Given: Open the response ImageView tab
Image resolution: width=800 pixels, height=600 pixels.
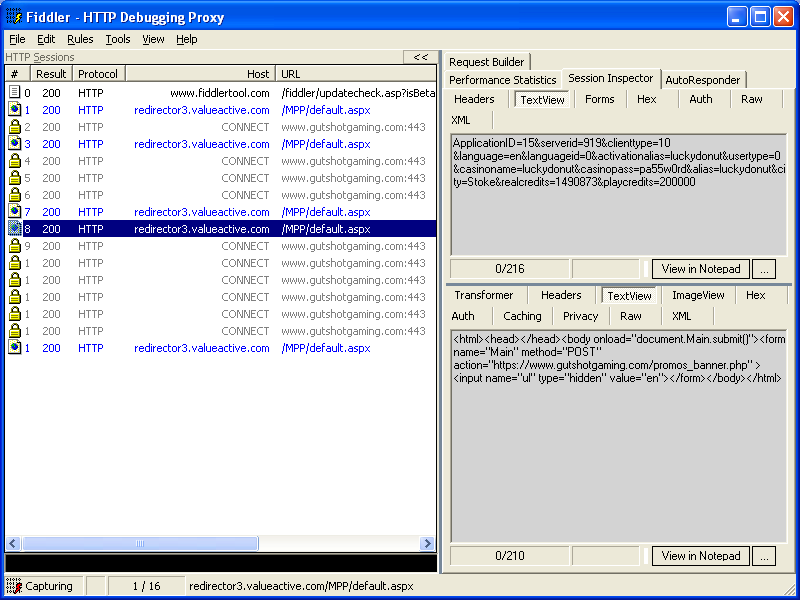Looking at the screenshot, I should [698, 295].
